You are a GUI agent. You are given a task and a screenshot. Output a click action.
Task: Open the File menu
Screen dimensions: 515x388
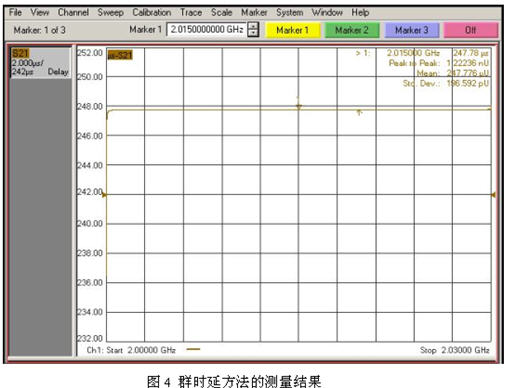pos(15,12)
